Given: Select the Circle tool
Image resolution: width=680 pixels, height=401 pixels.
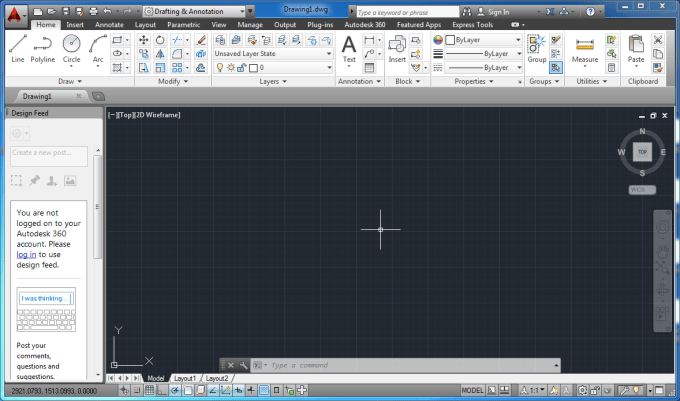Looking at the screenshot, I should pyautogui.click(x=72, y=49).
